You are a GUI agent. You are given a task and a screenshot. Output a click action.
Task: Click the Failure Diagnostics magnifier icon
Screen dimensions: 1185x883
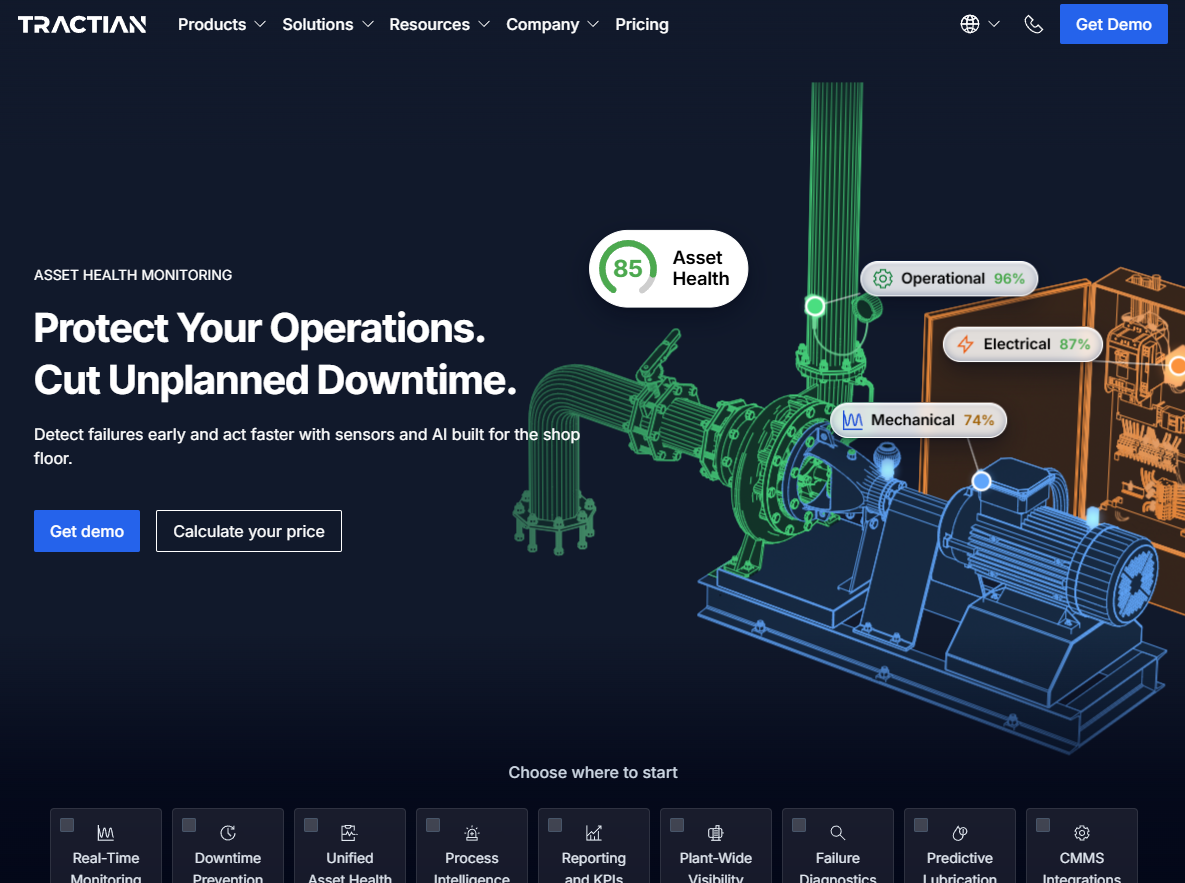coord(837,833)
